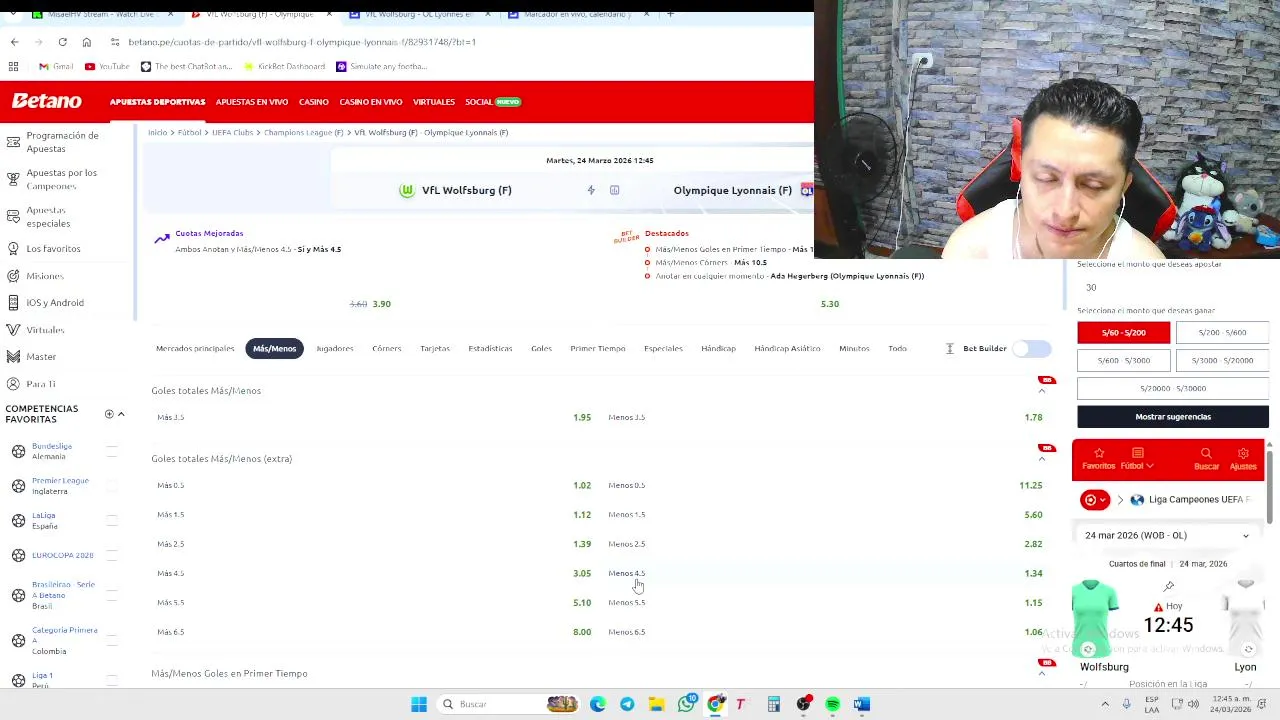Open Casino en Vivo menu

click(x=371, y=102)
